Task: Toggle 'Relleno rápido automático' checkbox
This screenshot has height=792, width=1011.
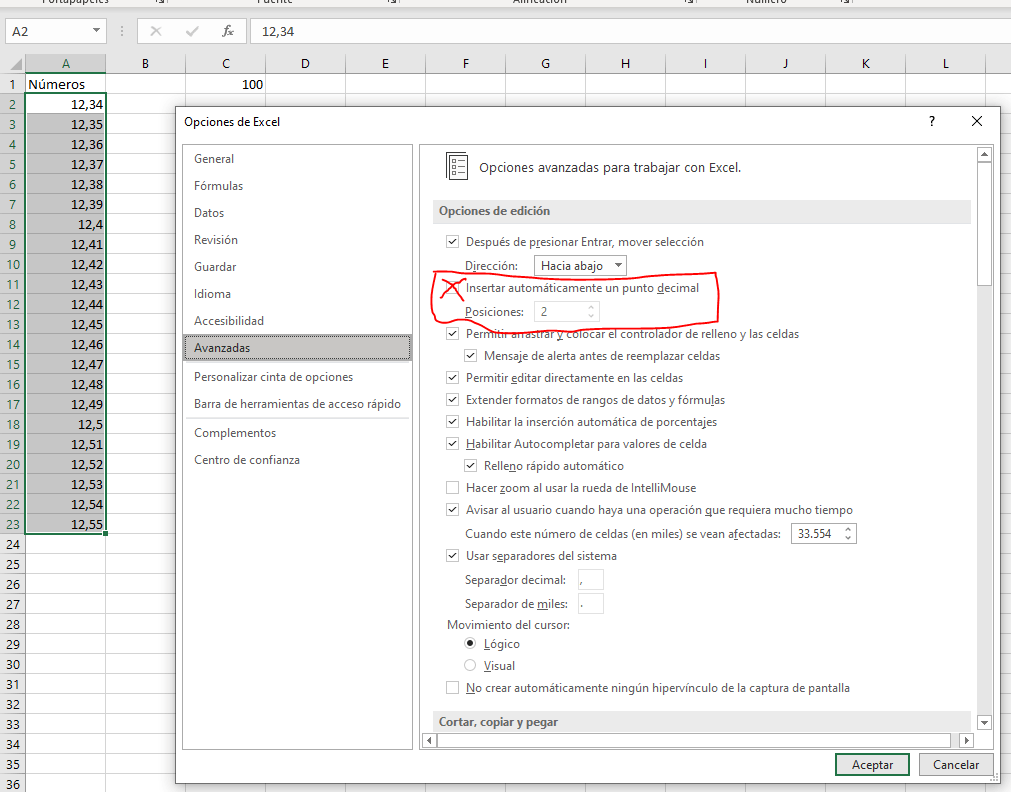Action: [471, 466]
